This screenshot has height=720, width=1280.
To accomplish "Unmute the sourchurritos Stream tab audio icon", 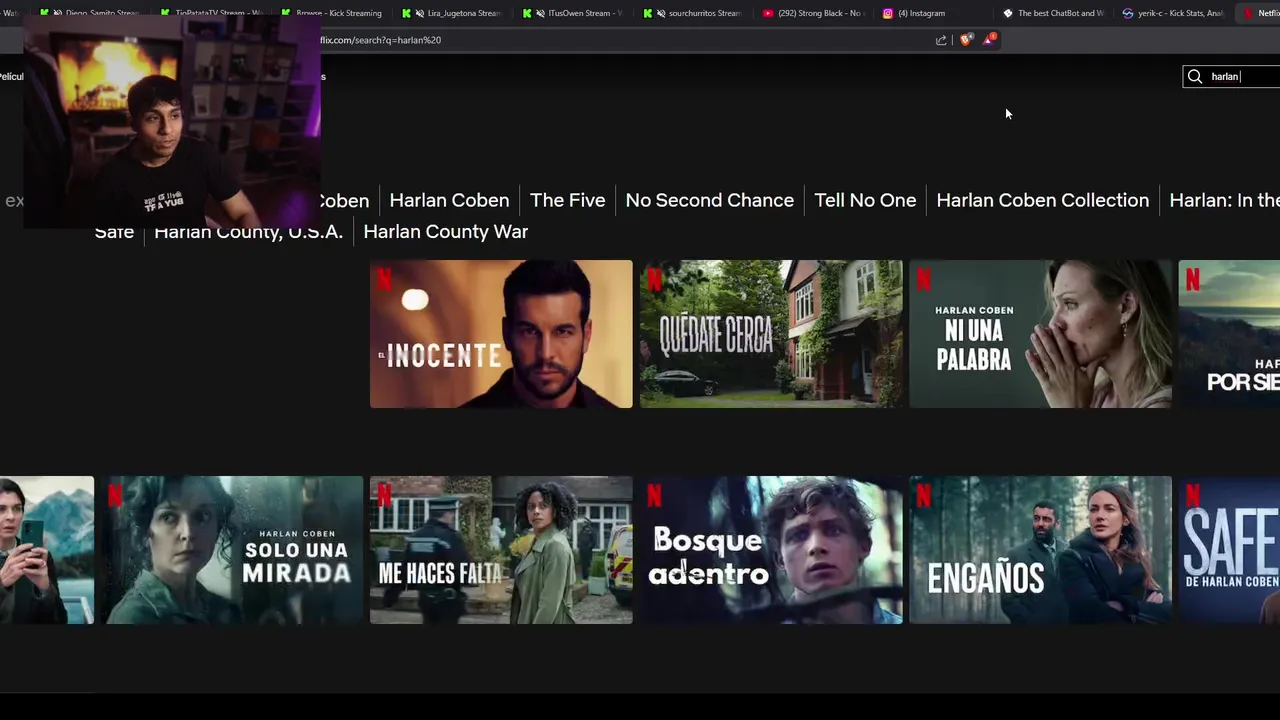I will coord(661,13).
